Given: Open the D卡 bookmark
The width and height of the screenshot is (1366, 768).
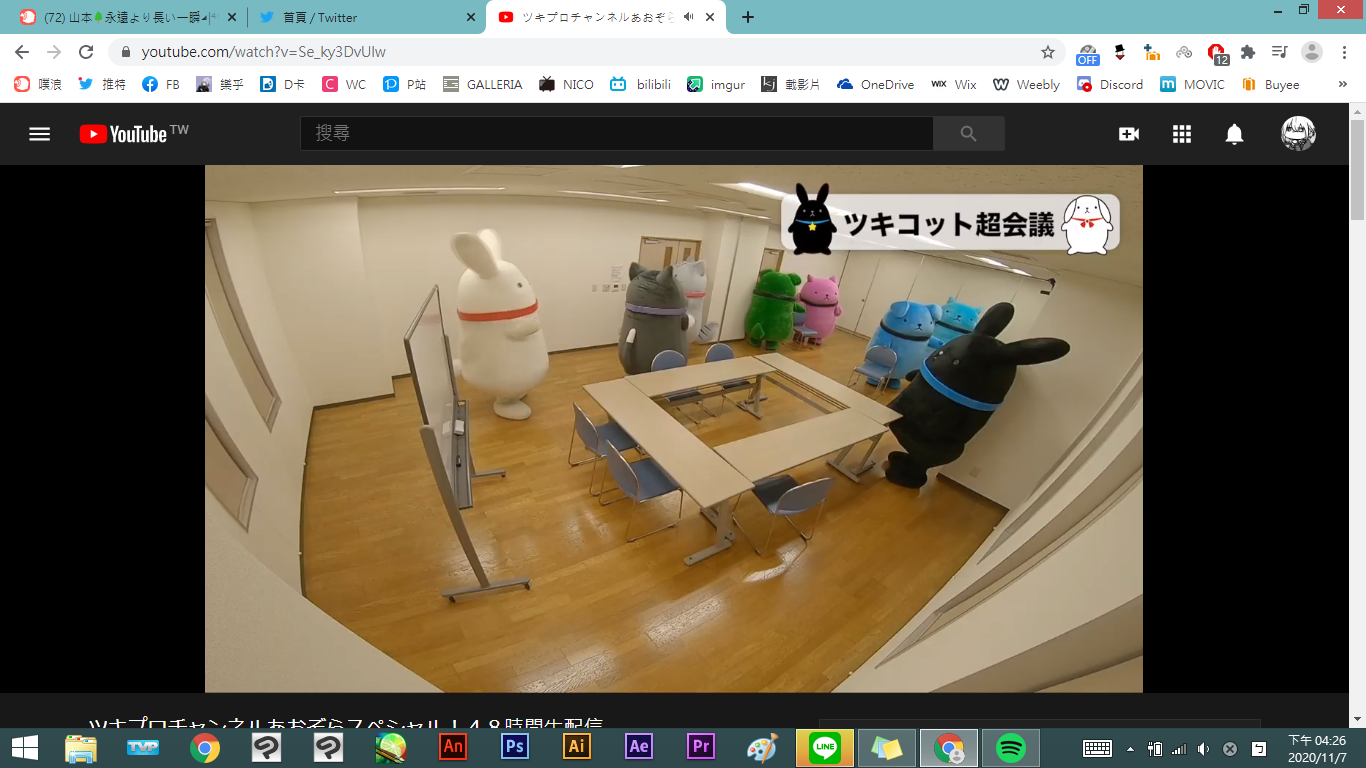Looking at the screenshot, I should [x=283, y=85].
